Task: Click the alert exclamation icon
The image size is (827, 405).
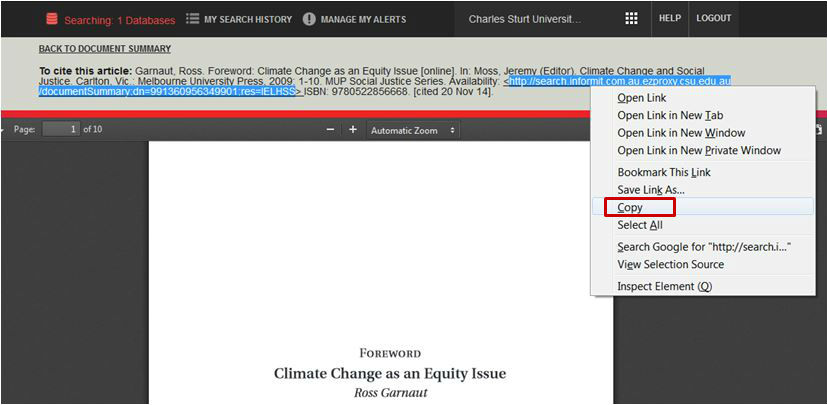Action: pyautogui.click(x=309, y=20)
